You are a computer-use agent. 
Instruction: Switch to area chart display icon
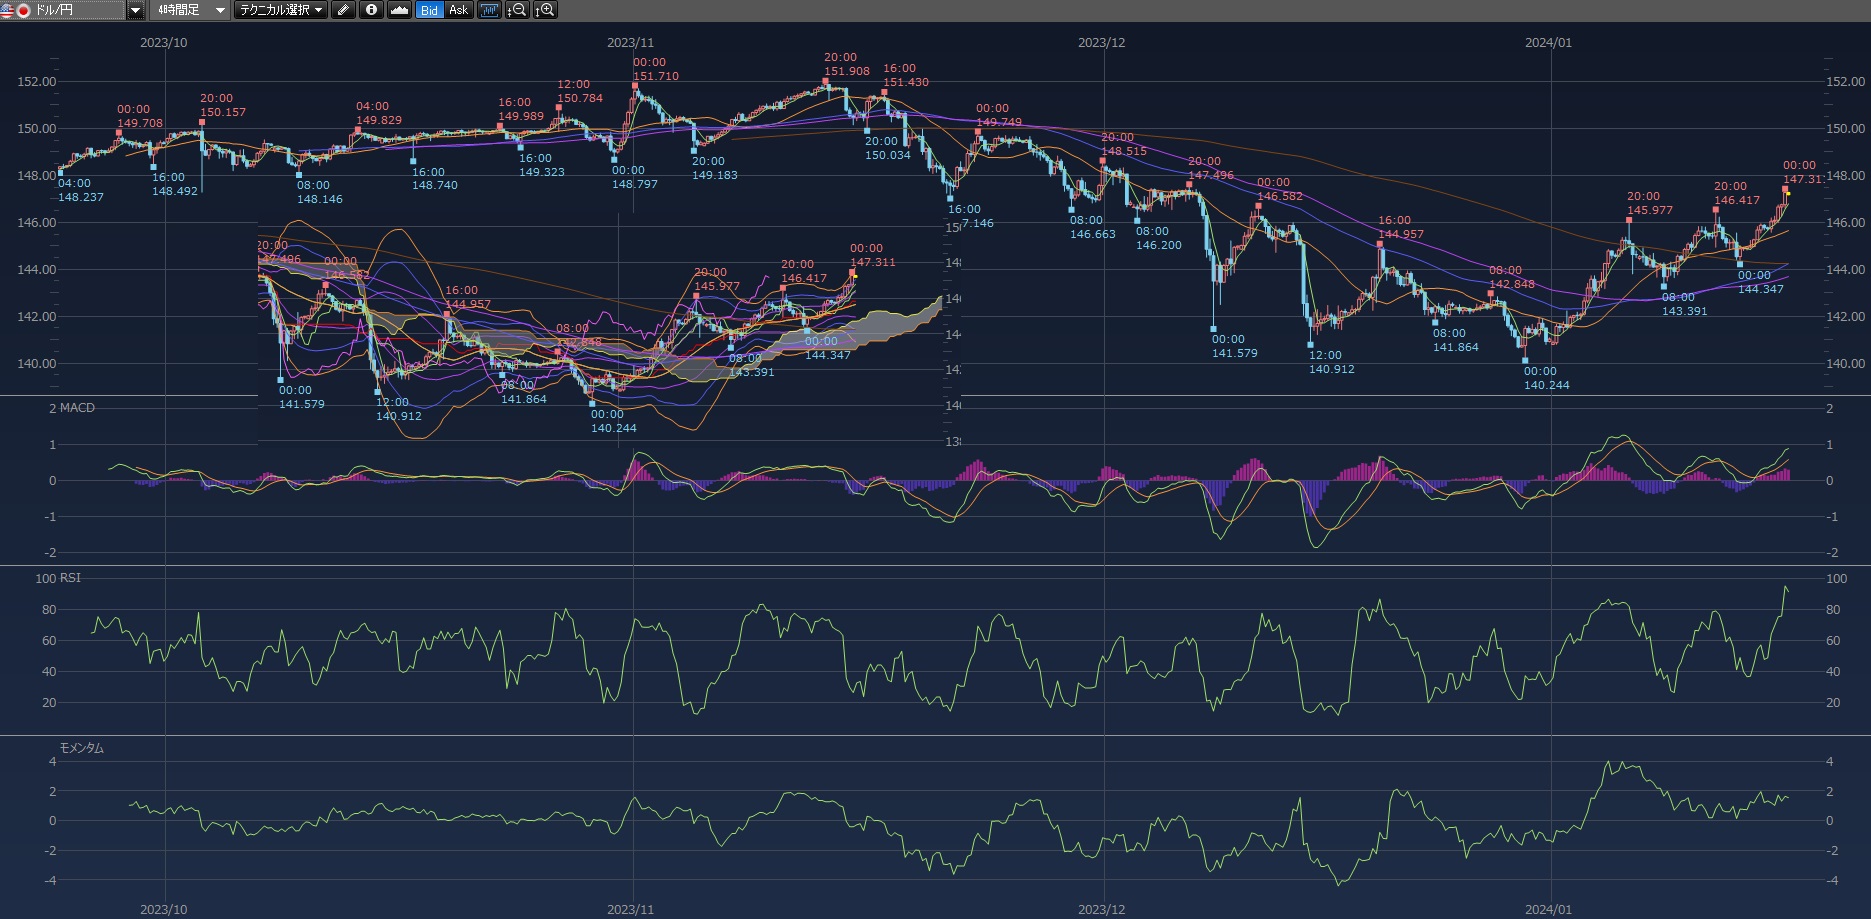[399, 10]
